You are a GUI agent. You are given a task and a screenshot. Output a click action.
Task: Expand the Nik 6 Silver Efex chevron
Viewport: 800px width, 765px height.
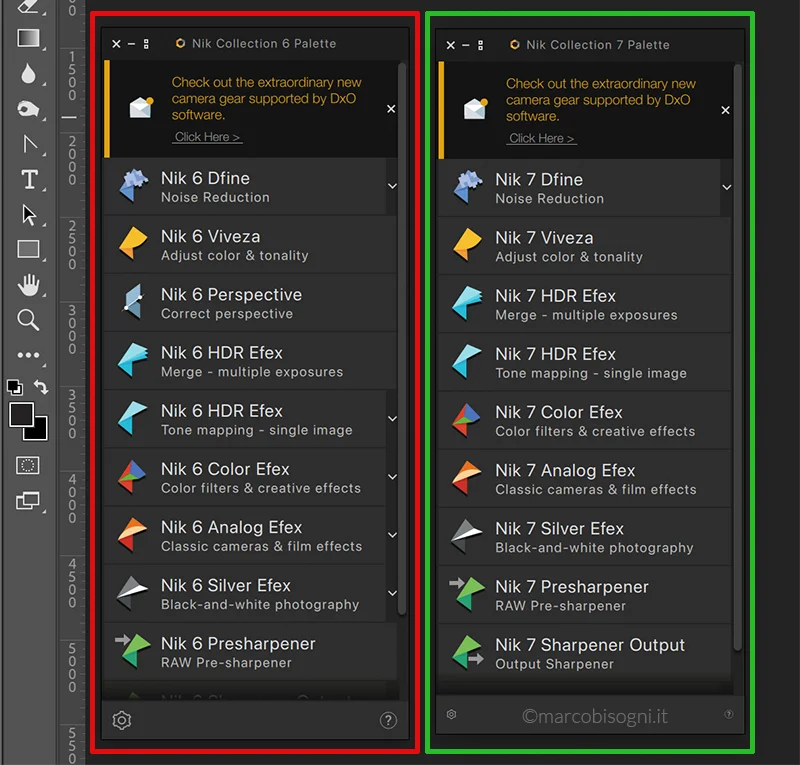[x=392, y=594]
